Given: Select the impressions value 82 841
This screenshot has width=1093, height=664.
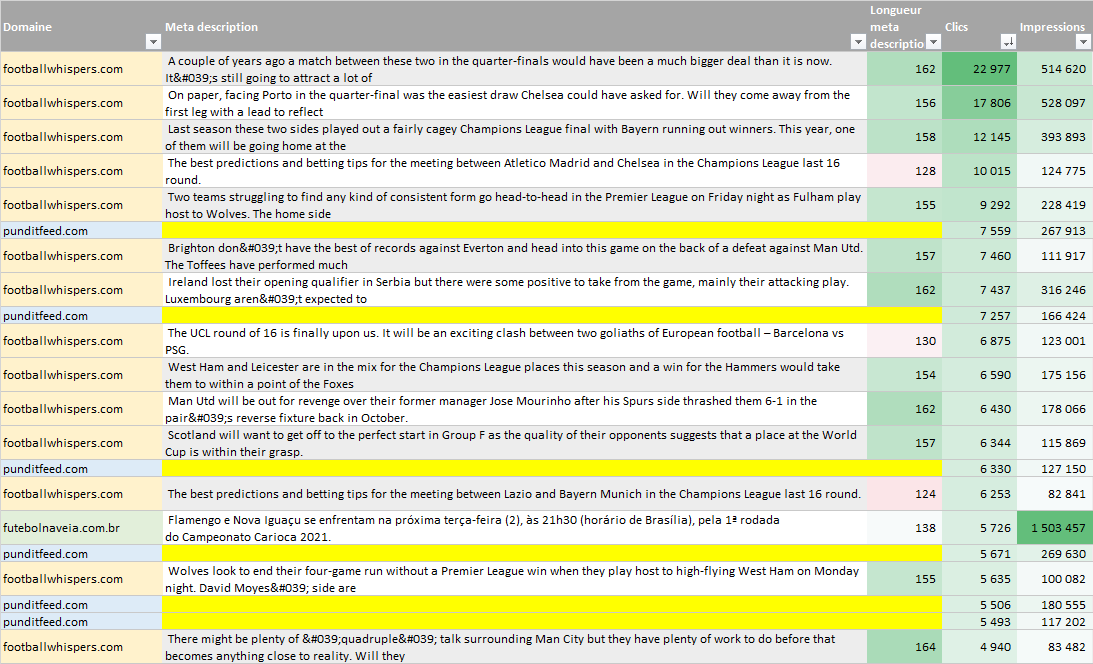Looking at the screenshot, I should [1054, 494].
